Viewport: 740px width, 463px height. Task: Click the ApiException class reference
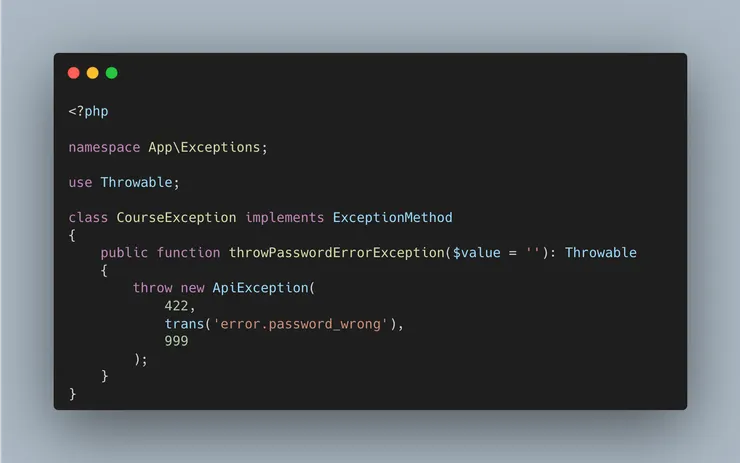point(260,288)
